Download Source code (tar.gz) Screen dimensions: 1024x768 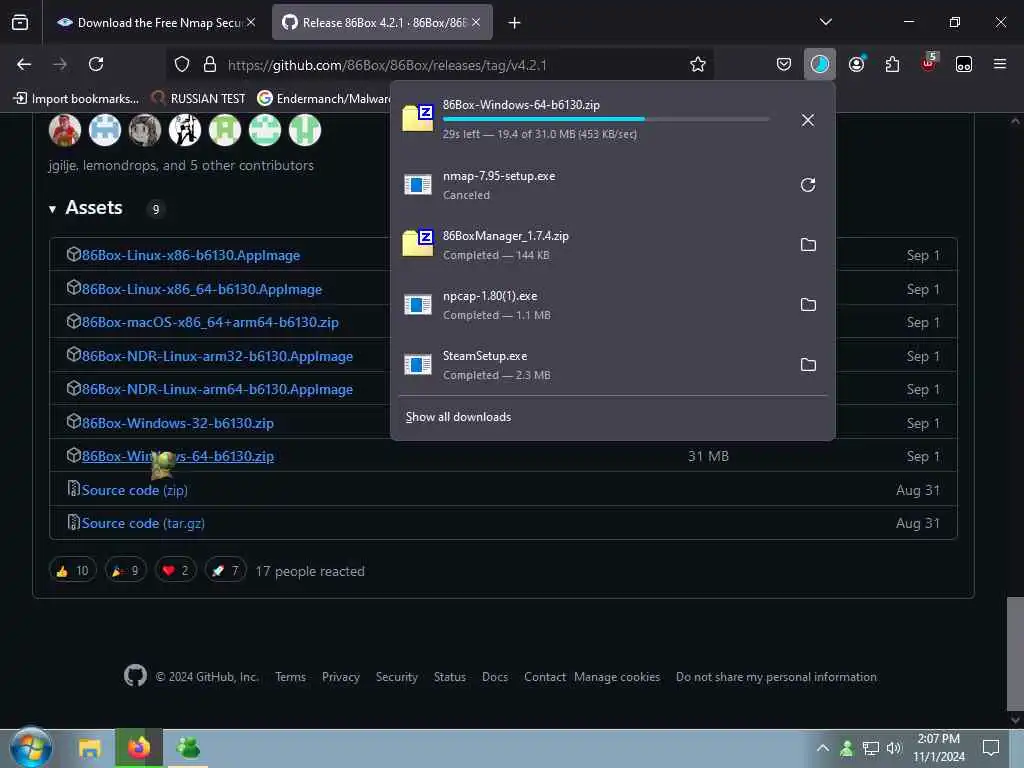143,524
